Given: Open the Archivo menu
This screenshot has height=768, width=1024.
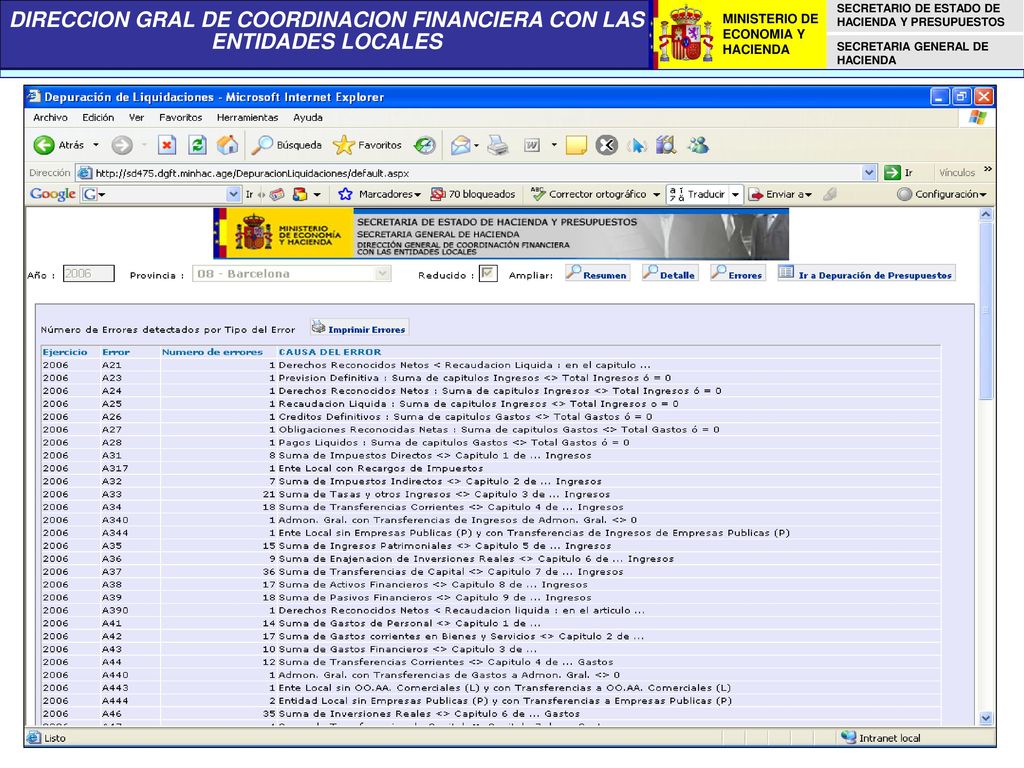Looking at the screenshot, I should (50, 118).
